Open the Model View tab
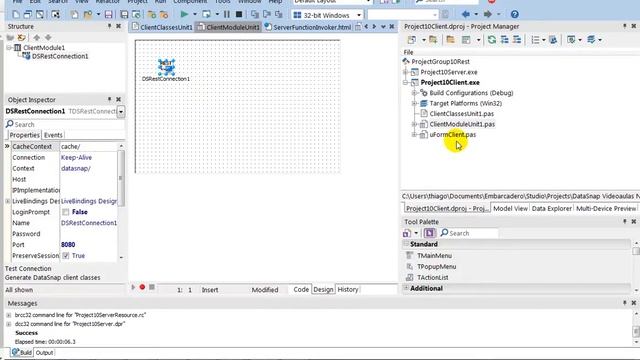Screen dimensions: 640x360 point(510,208)
